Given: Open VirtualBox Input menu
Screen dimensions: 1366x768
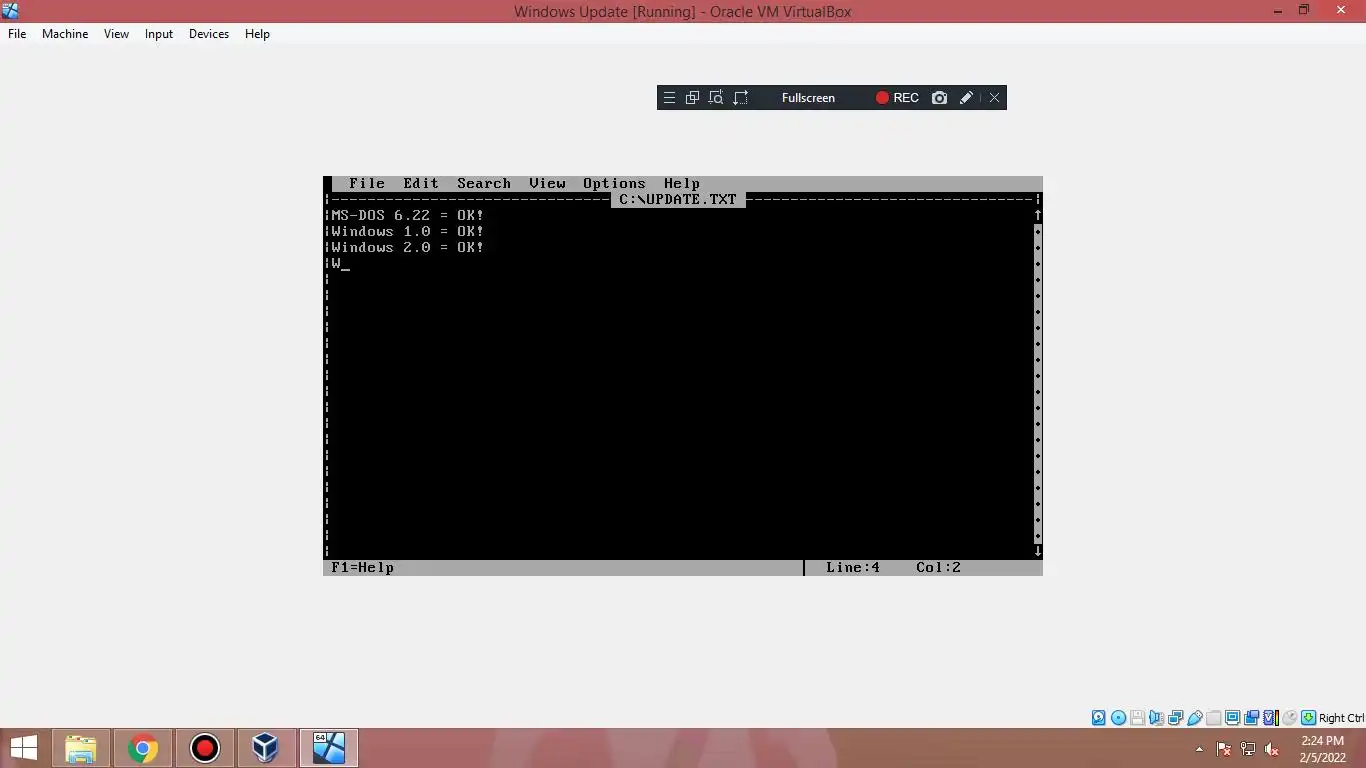Looking at the screenshot, I should point(158,33).
